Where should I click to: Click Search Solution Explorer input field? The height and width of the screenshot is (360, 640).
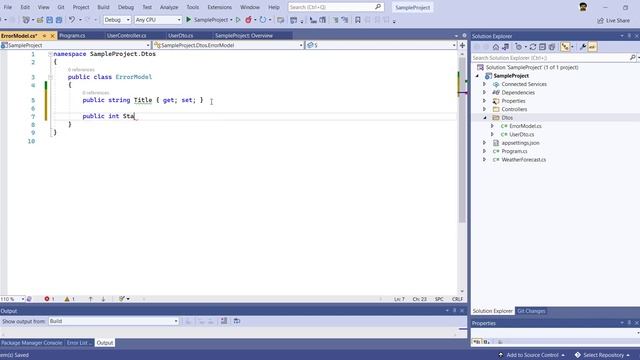coord(550,58)
